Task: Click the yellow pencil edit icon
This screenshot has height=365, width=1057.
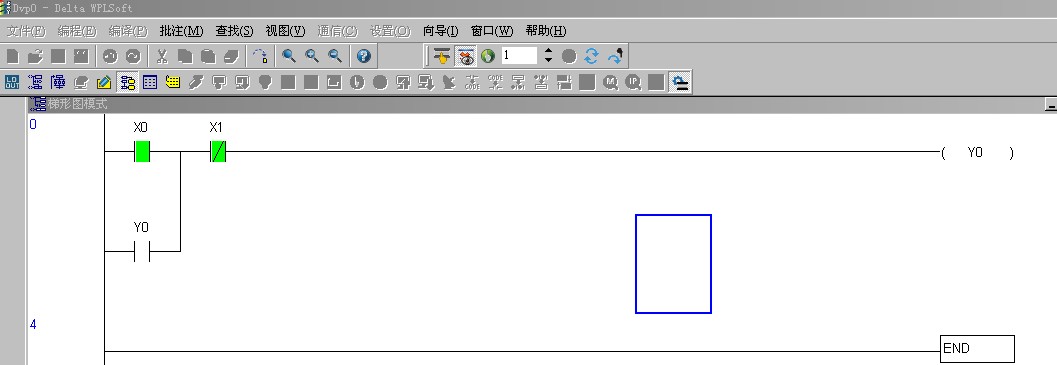Action: click(104, 82)
